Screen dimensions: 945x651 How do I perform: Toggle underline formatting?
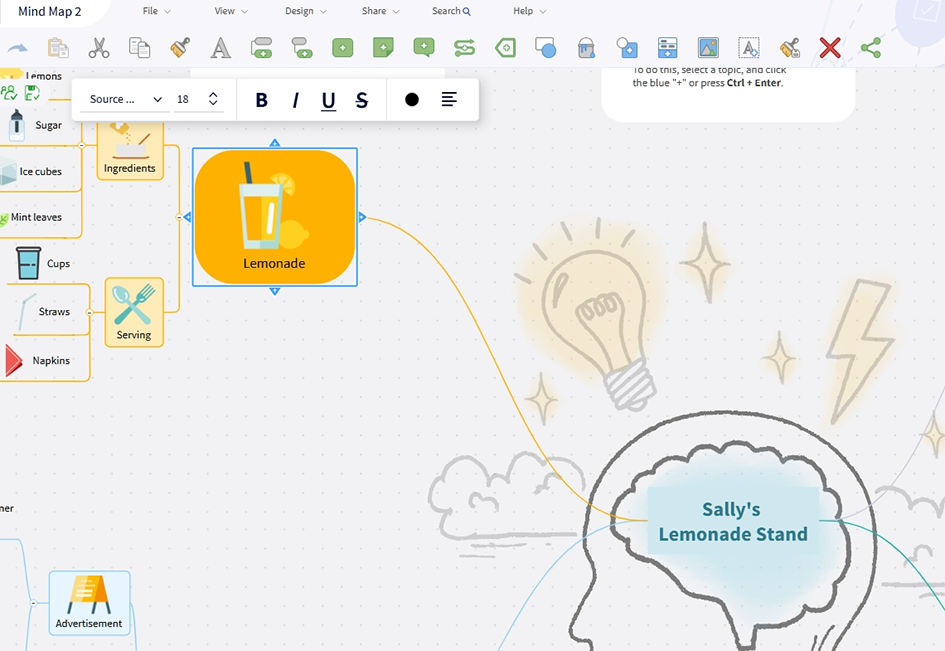[x=328, y=99]
